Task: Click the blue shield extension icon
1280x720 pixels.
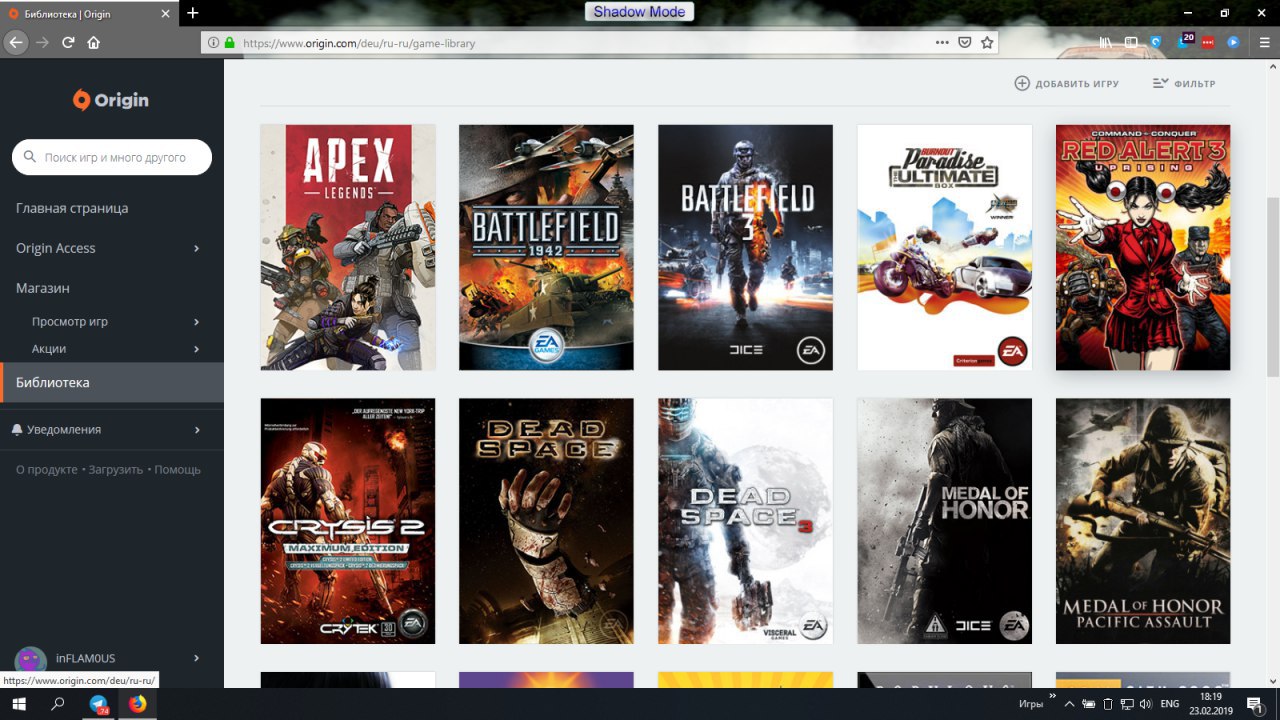Action: 1156,43
